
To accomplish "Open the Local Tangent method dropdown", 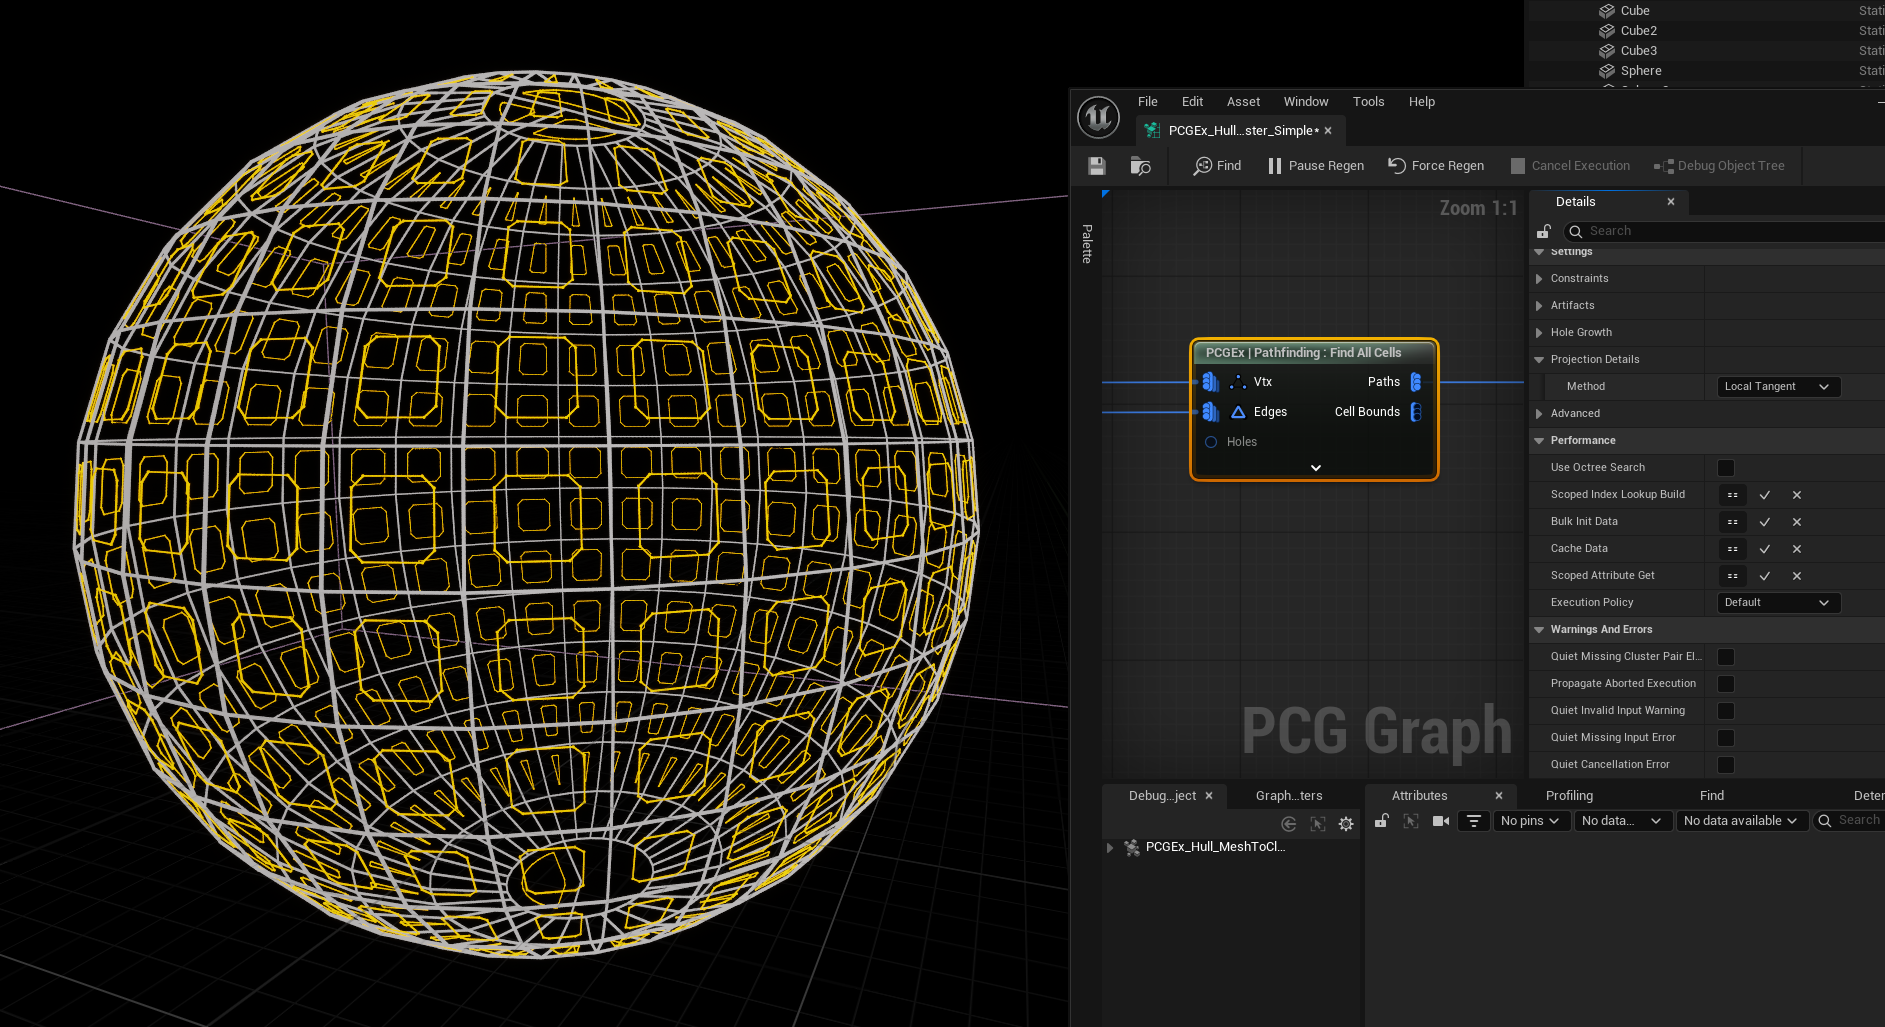I will pos(1777,387).
